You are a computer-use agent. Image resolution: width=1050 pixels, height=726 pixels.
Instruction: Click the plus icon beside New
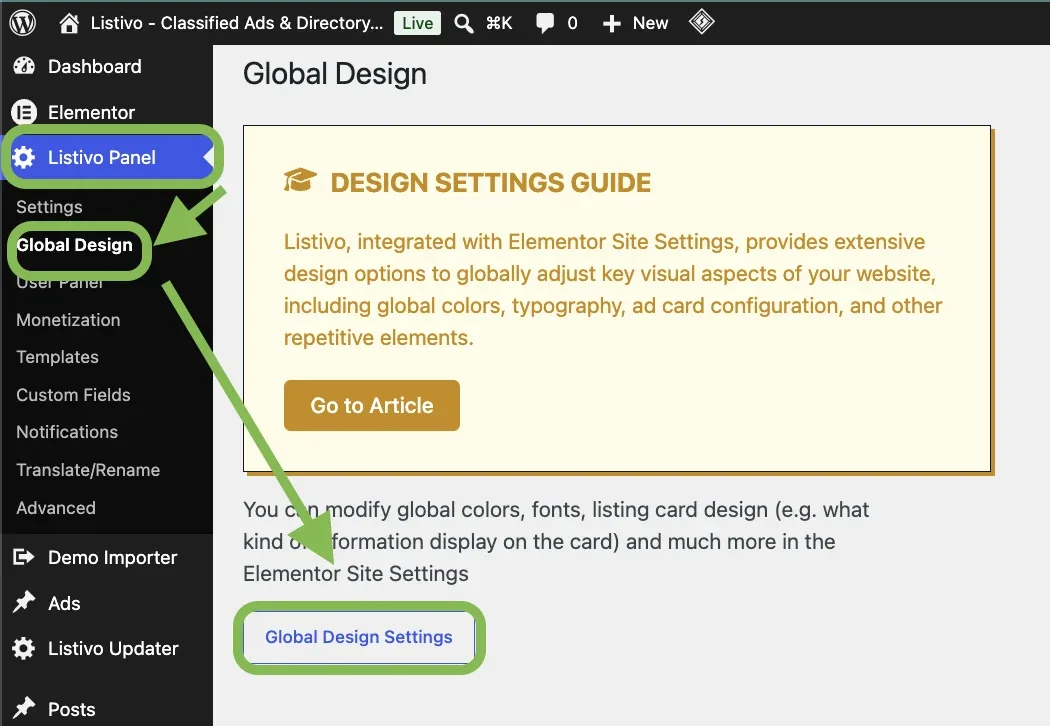coord(611,24)
